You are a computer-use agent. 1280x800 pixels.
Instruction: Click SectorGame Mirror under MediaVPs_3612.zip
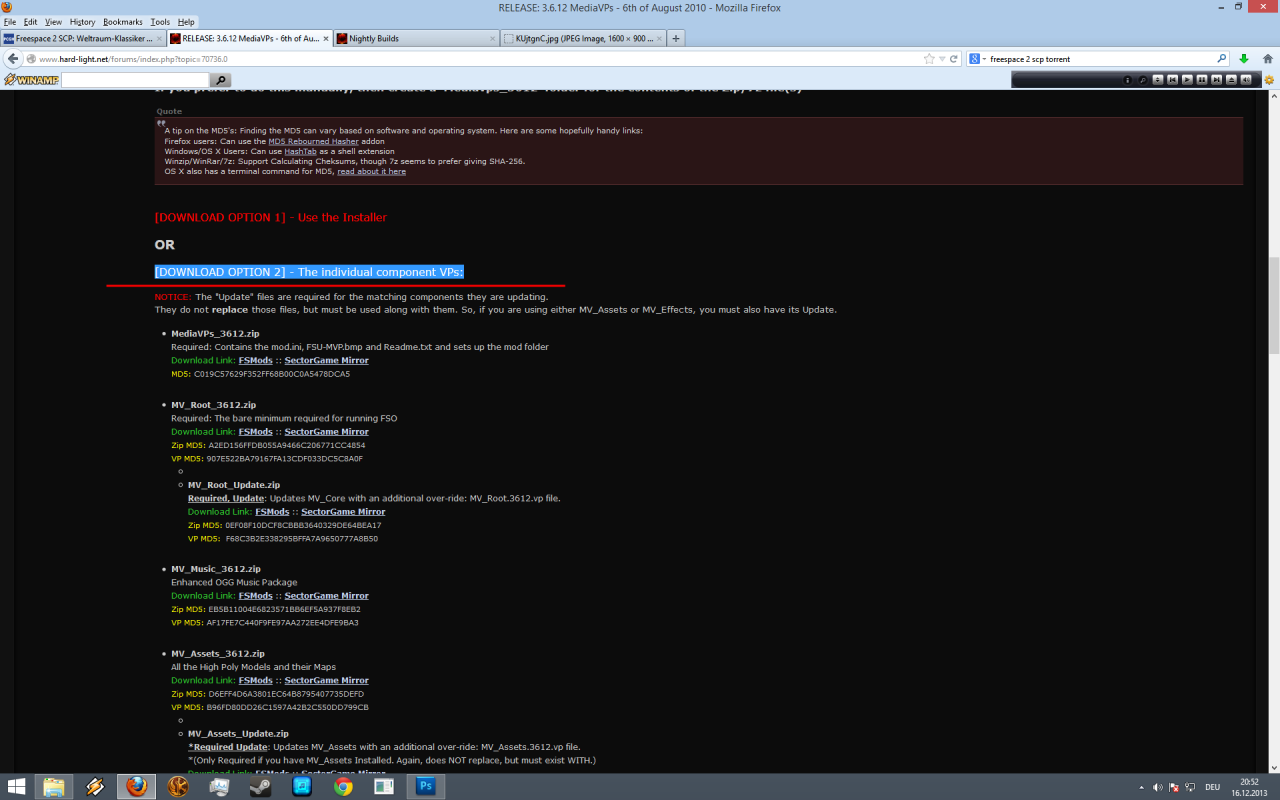pos(326,360)
